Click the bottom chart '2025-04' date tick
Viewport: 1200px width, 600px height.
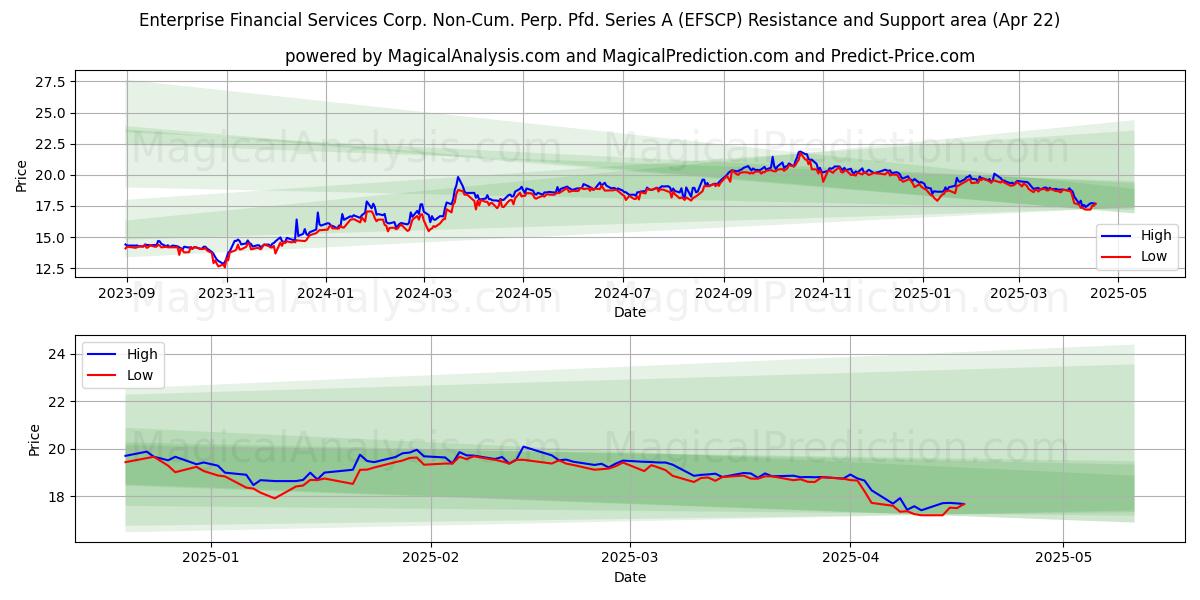click(x=850, y=559)
